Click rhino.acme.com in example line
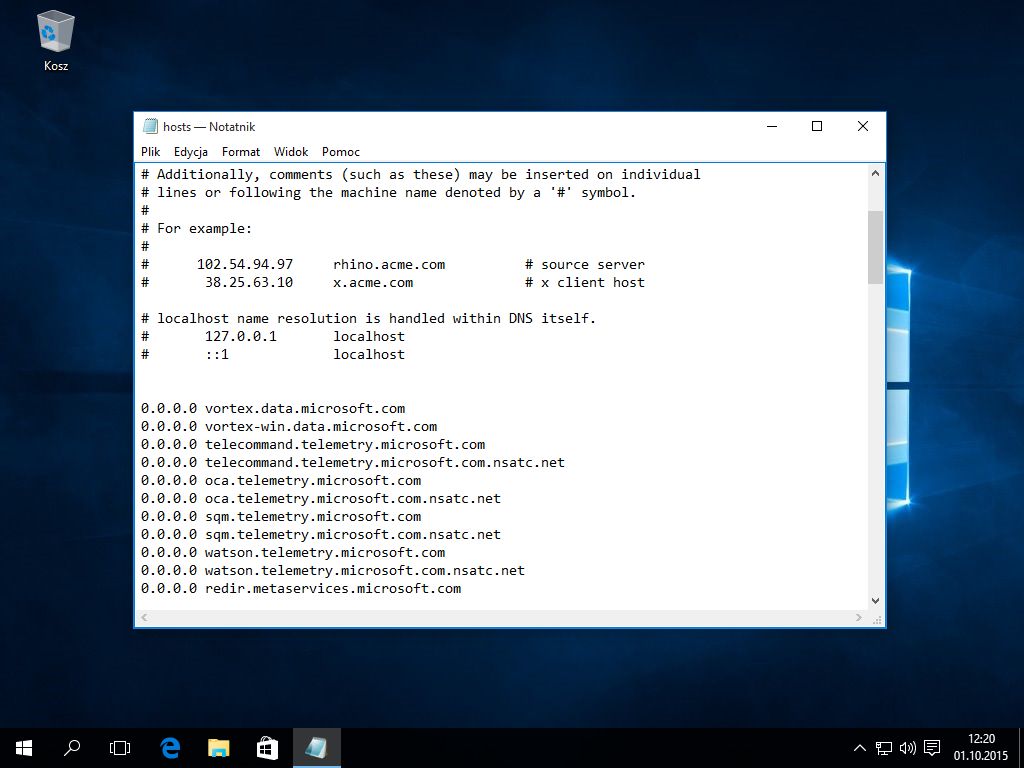 tap(389, 264)
